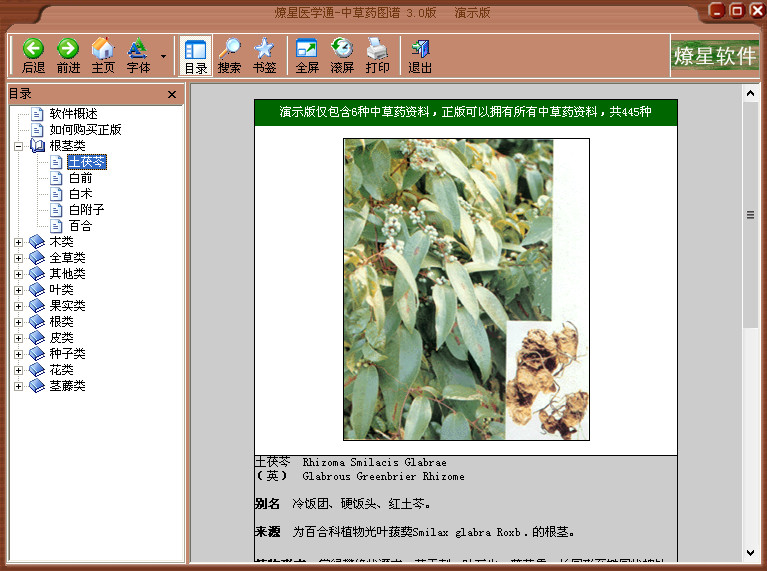Click the 木类 book icon

[37, 242]
